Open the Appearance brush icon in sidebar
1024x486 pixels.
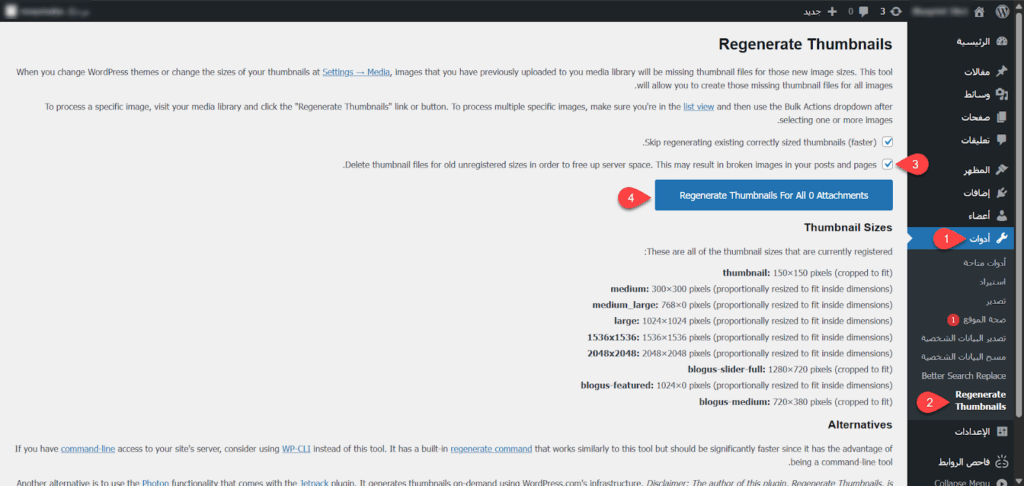pos(1002,170)
